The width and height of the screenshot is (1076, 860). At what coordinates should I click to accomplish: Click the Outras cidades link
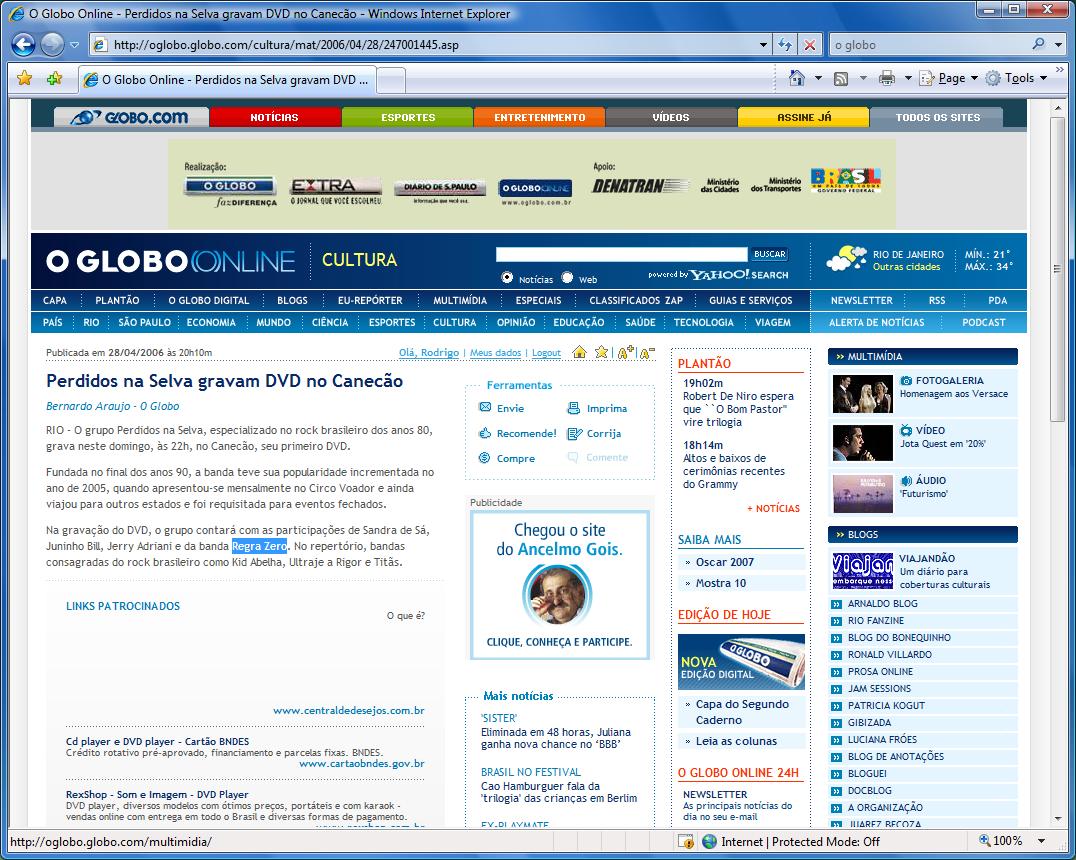[x=906, y=267]
